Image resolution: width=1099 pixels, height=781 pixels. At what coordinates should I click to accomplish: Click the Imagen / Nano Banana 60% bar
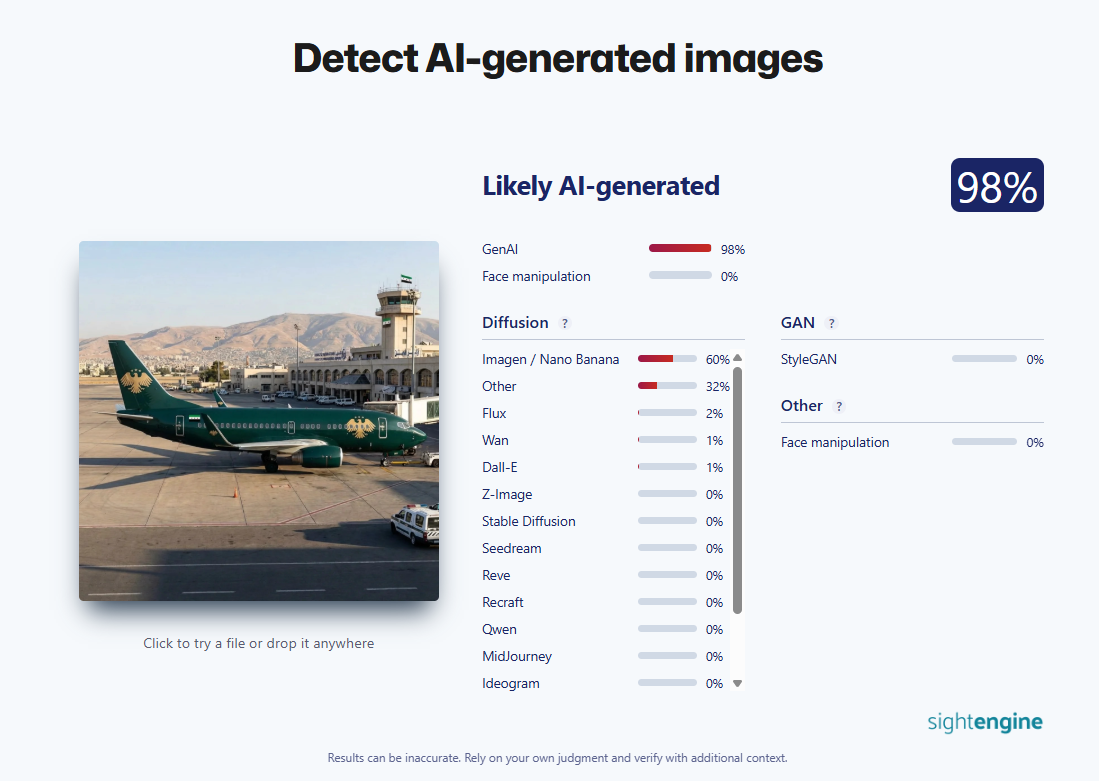pos(667,359)
